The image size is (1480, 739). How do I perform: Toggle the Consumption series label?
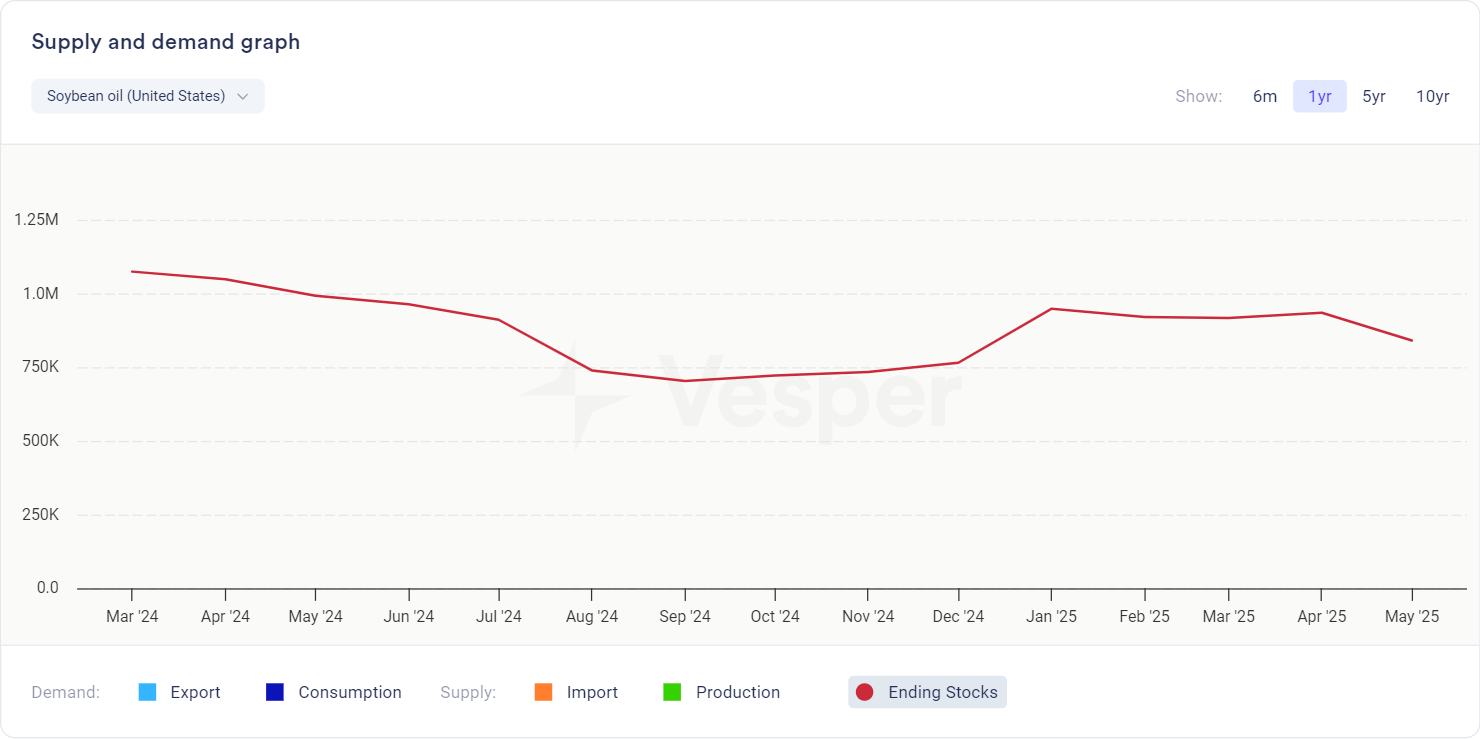[x=350, y=692]
